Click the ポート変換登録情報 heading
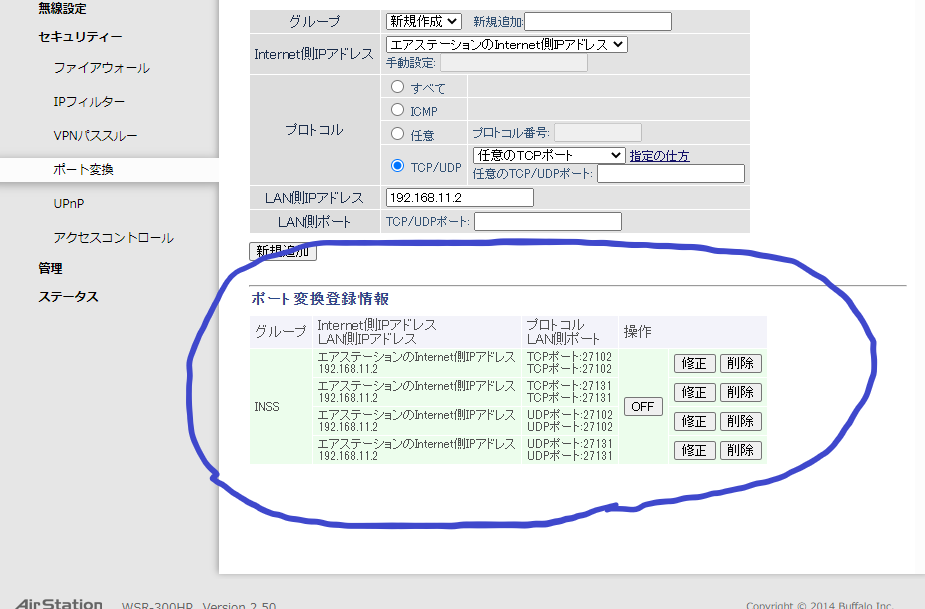Viewport: 925px width, 609px height. (320, 299)
